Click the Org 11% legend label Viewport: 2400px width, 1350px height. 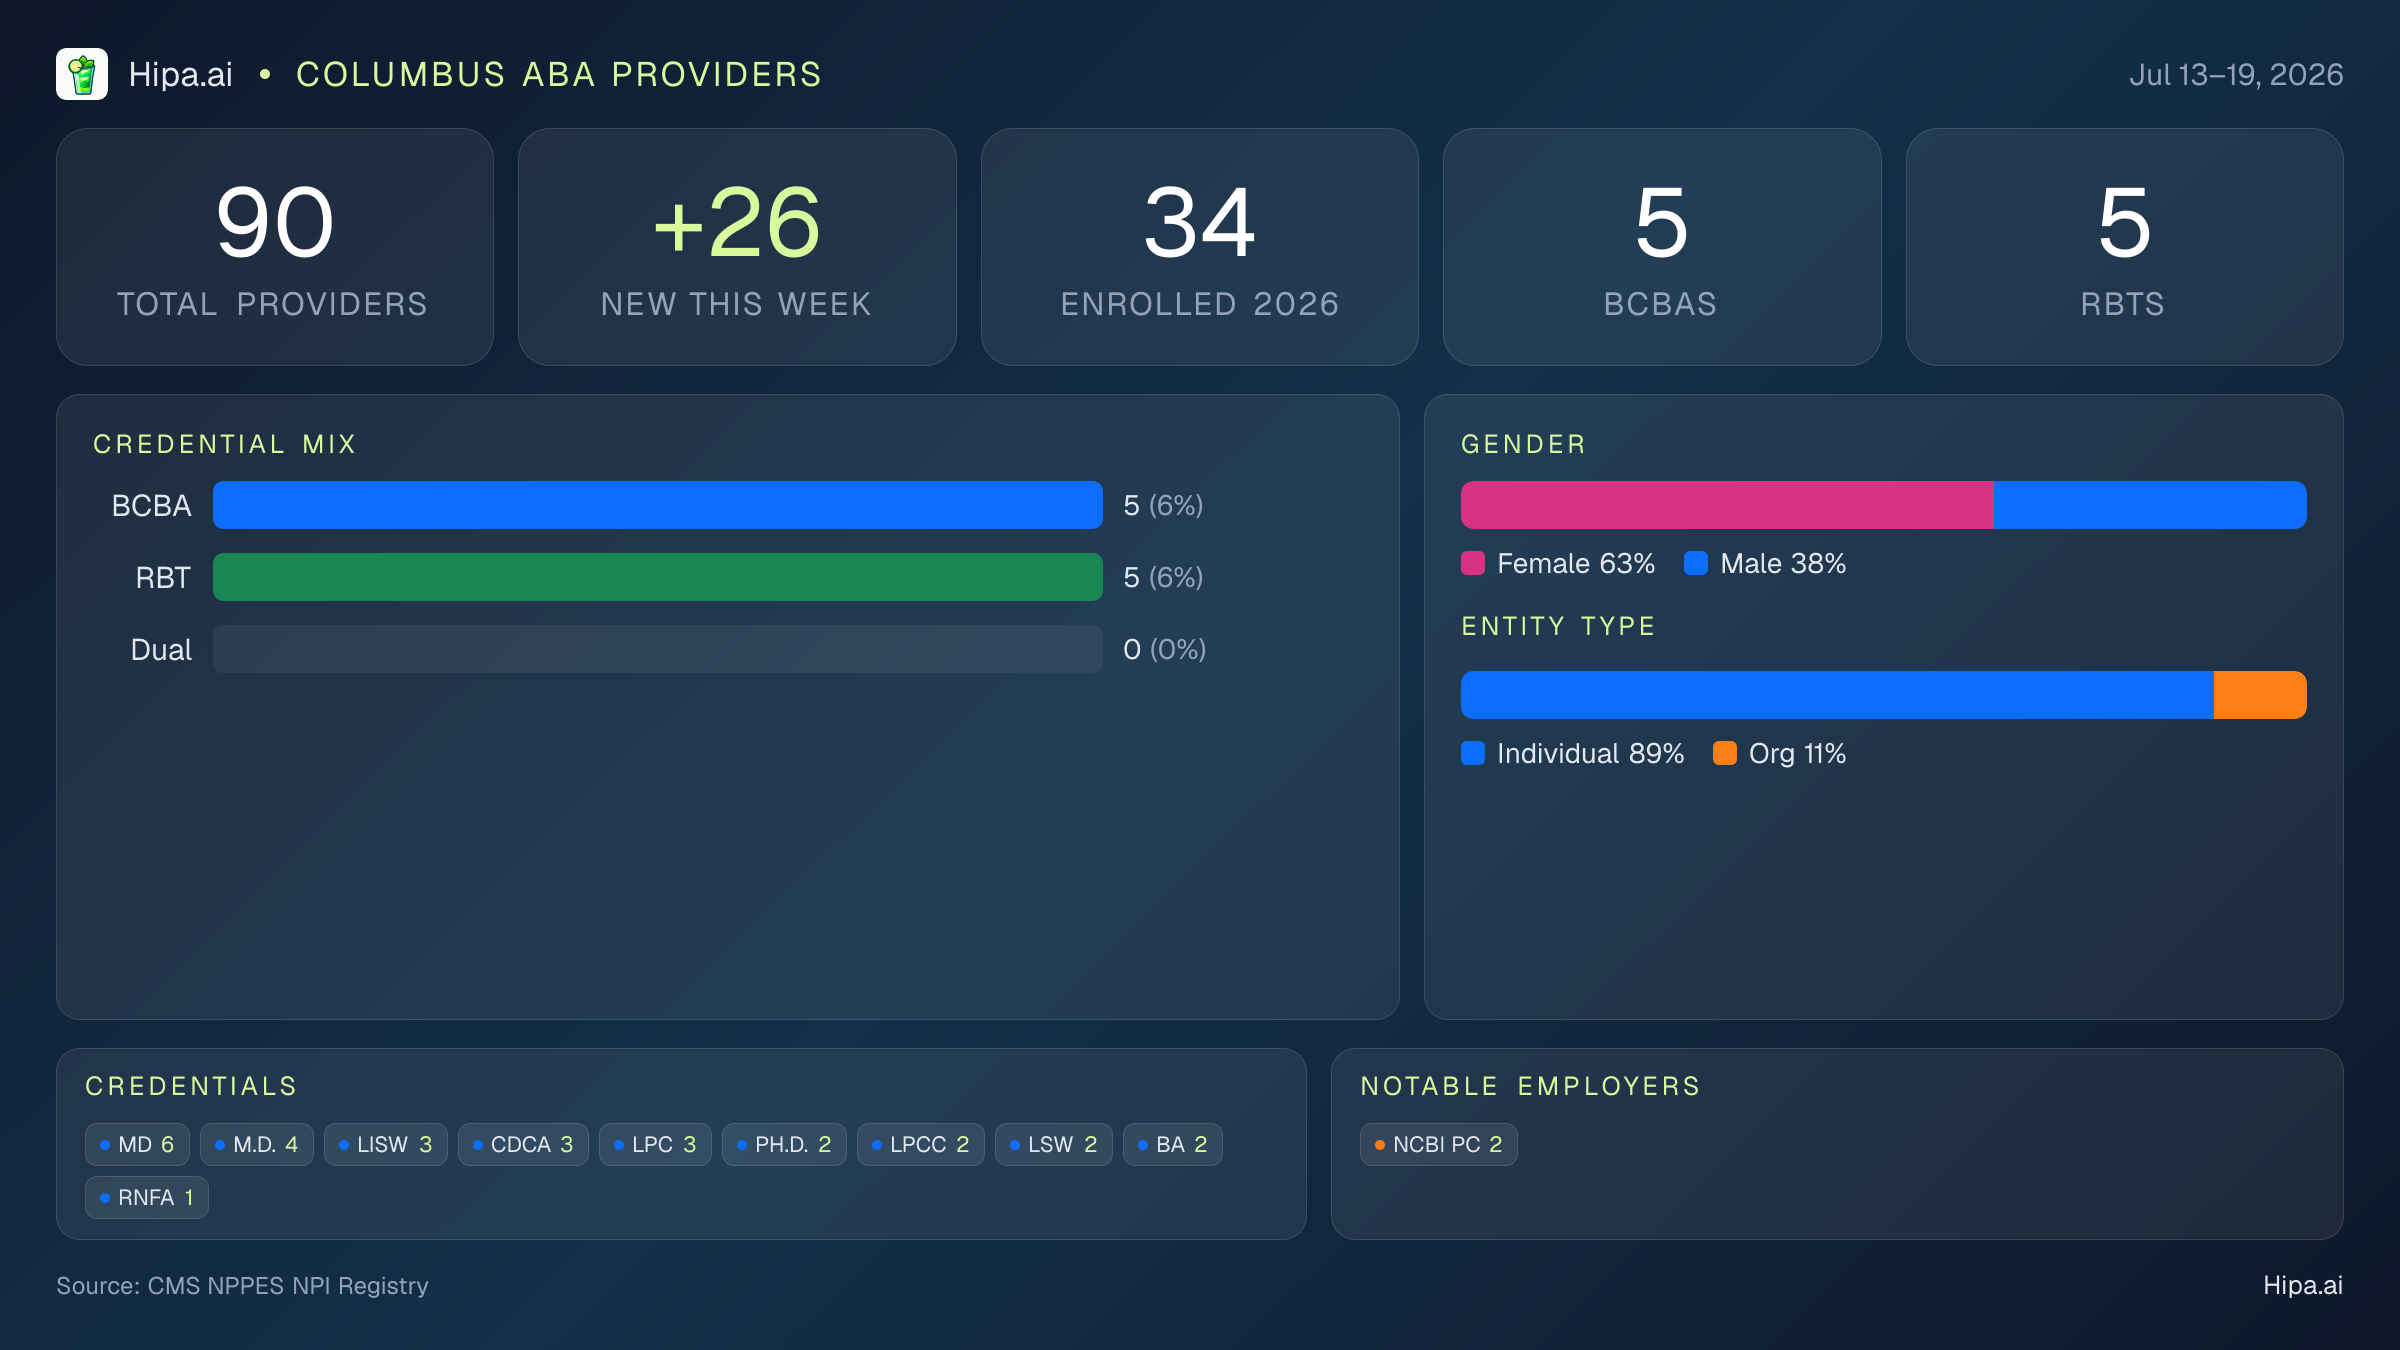click(x=1798, y=754)
